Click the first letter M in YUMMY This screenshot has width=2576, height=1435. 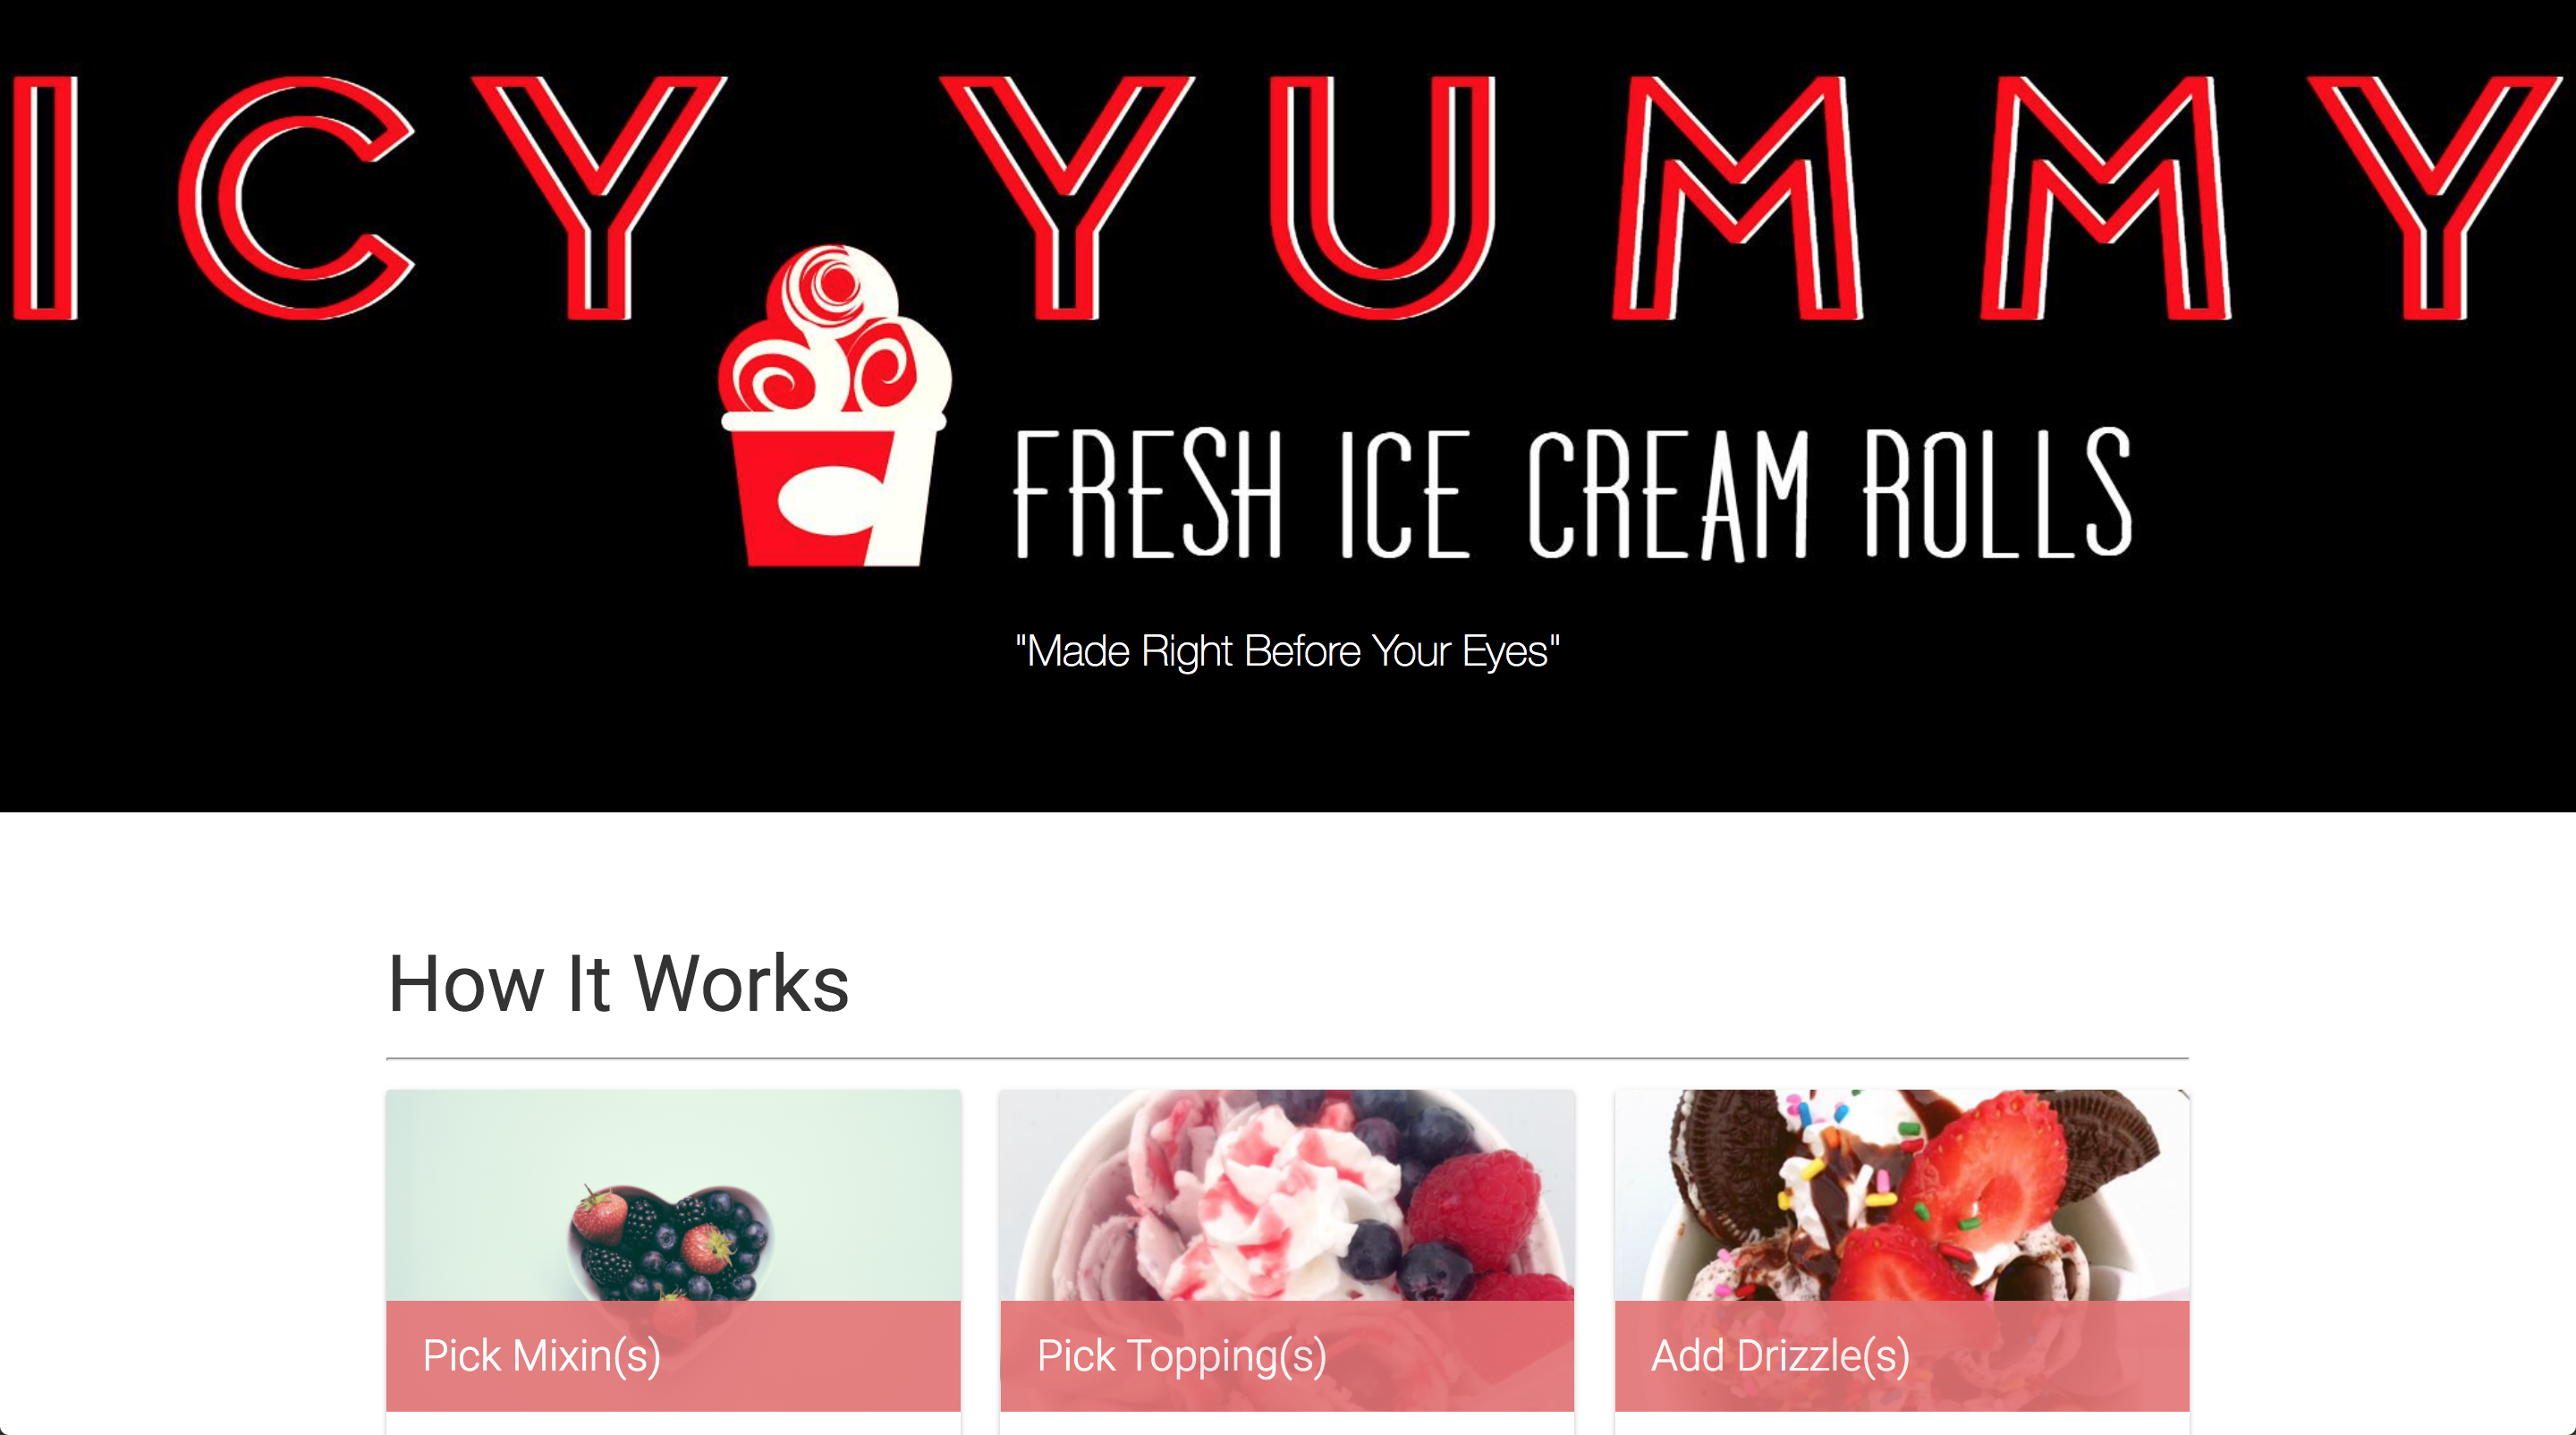pos(1738,197)
